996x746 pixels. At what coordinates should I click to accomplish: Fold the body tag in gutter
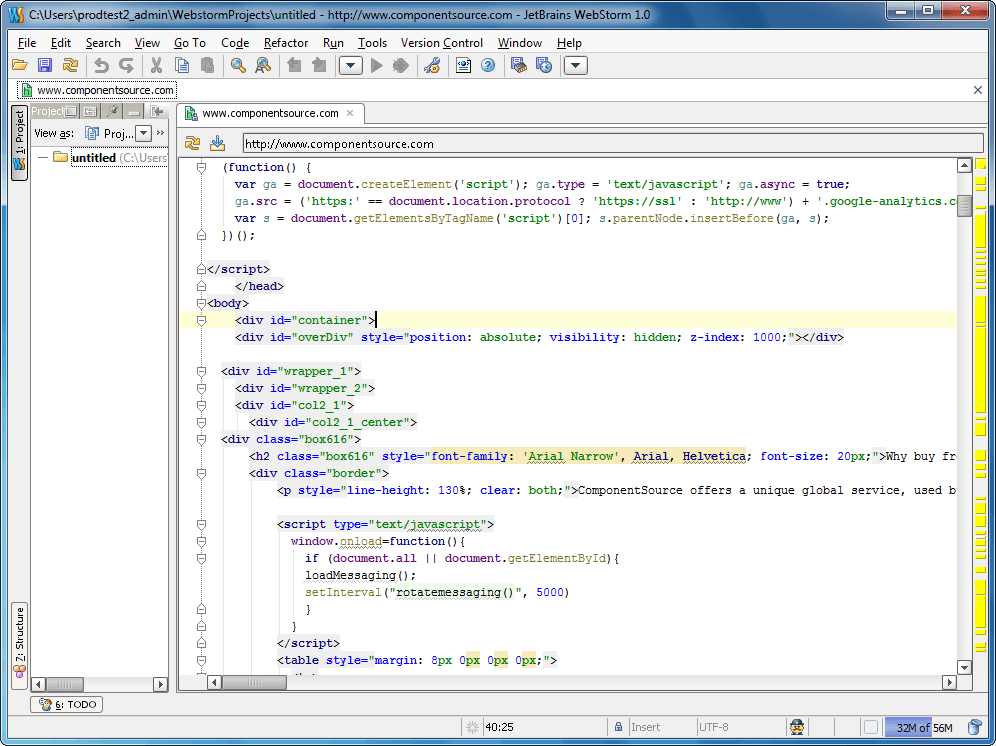(201, 304)
